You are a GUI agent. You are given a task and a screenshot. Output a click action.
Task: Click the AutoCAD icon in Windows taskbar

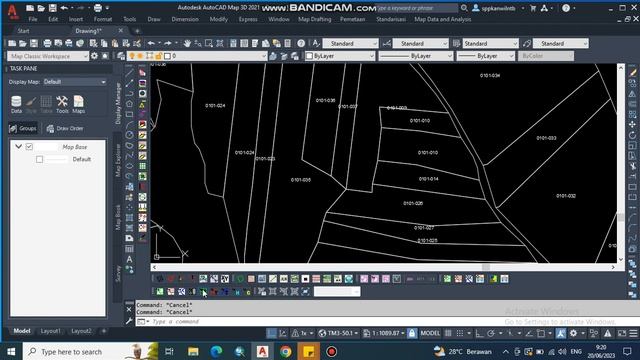(x=262, y=351)
